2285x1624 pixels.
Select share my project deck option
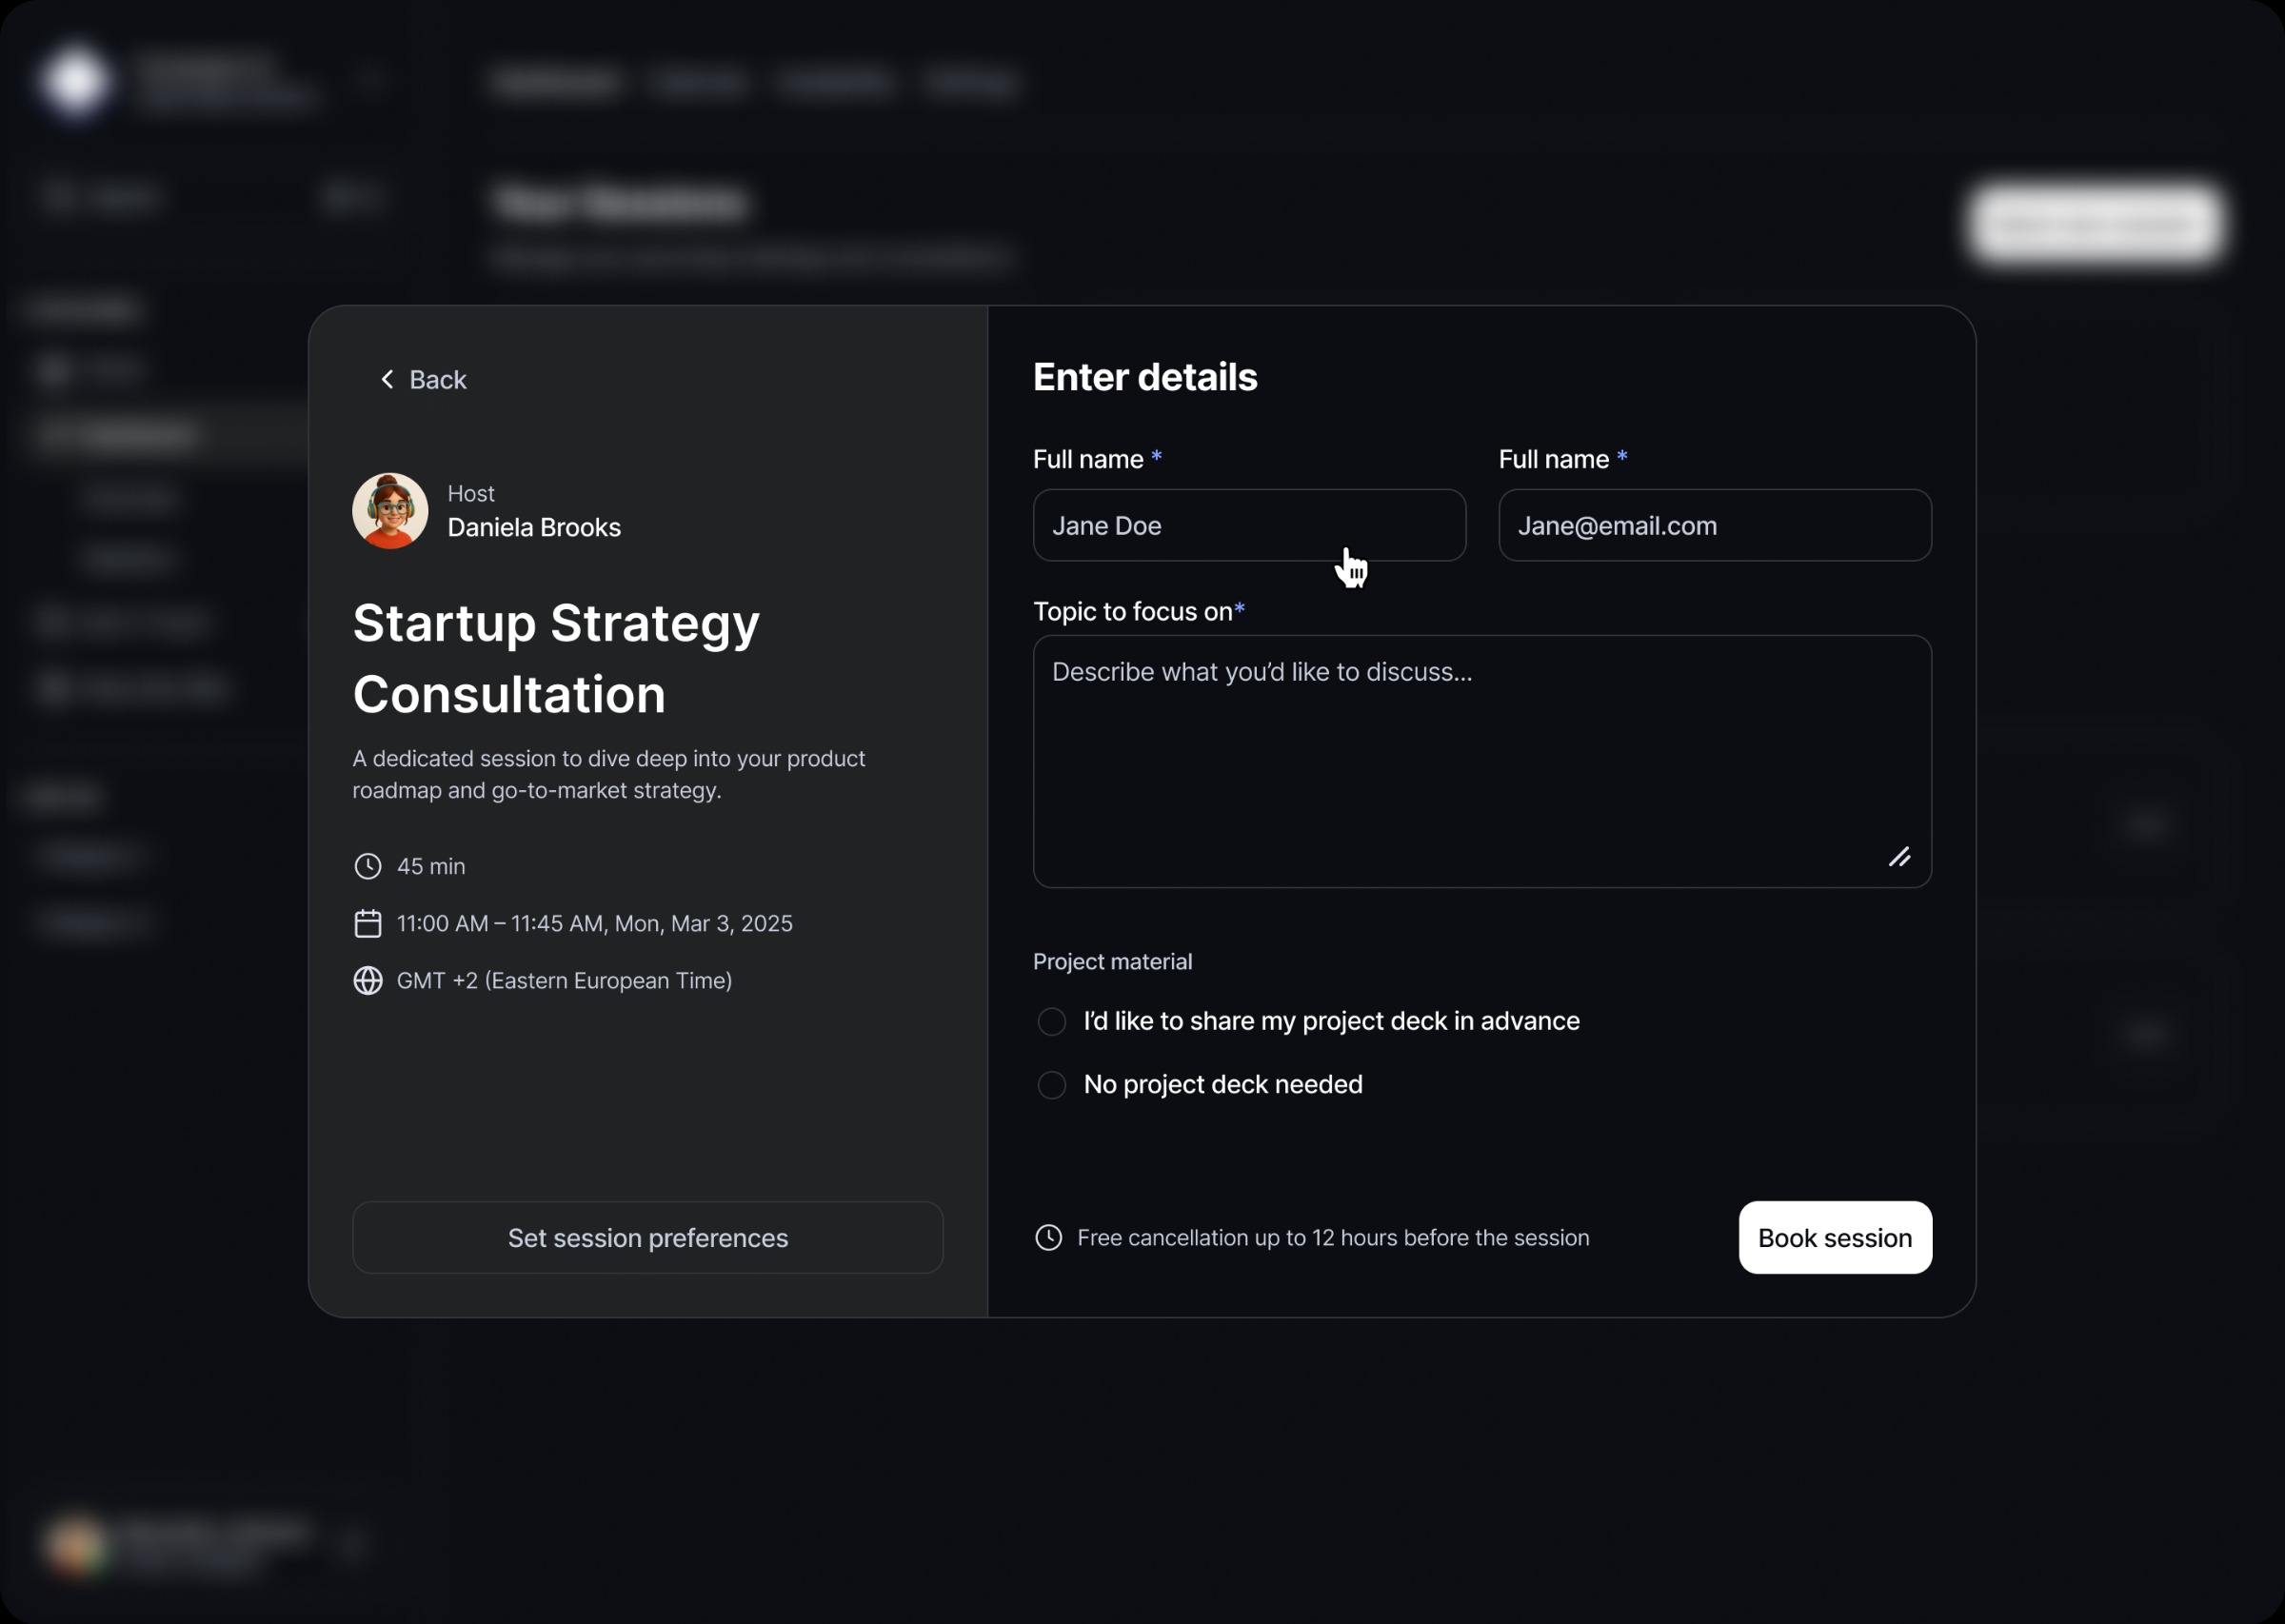coord(1051,1021)
